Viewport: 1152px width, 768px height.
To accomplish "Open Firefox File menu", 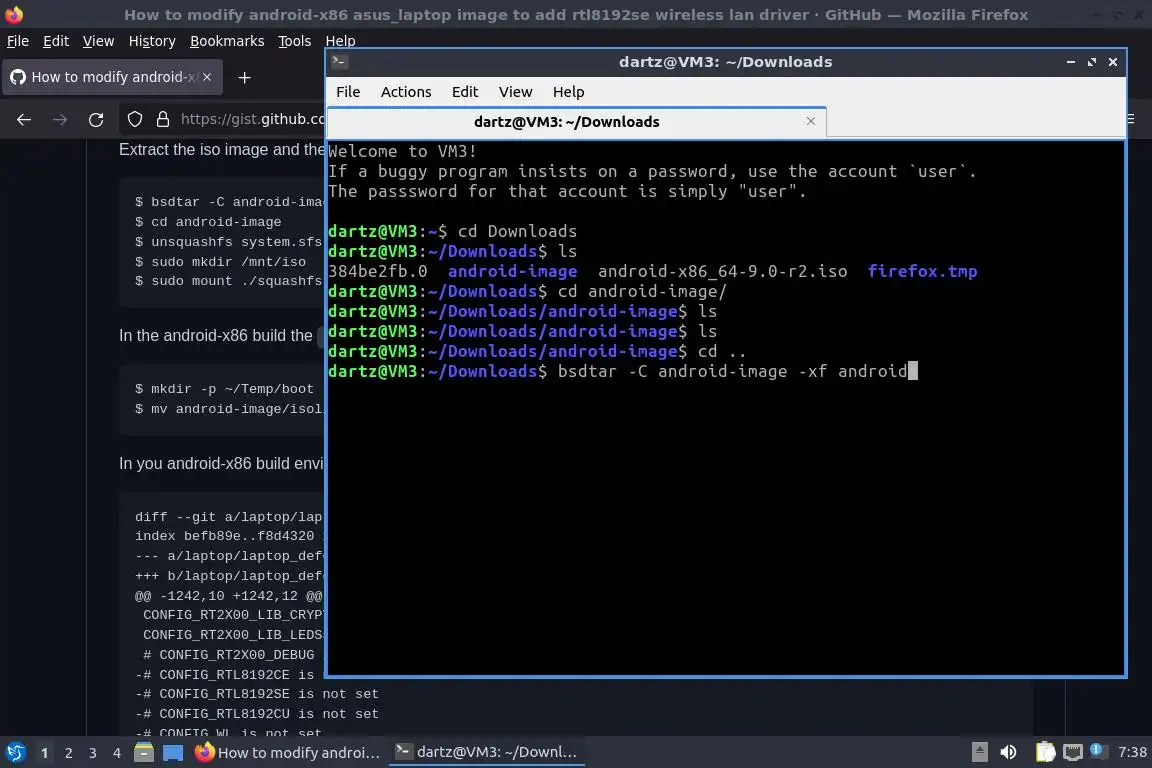I will pos(18,41).
